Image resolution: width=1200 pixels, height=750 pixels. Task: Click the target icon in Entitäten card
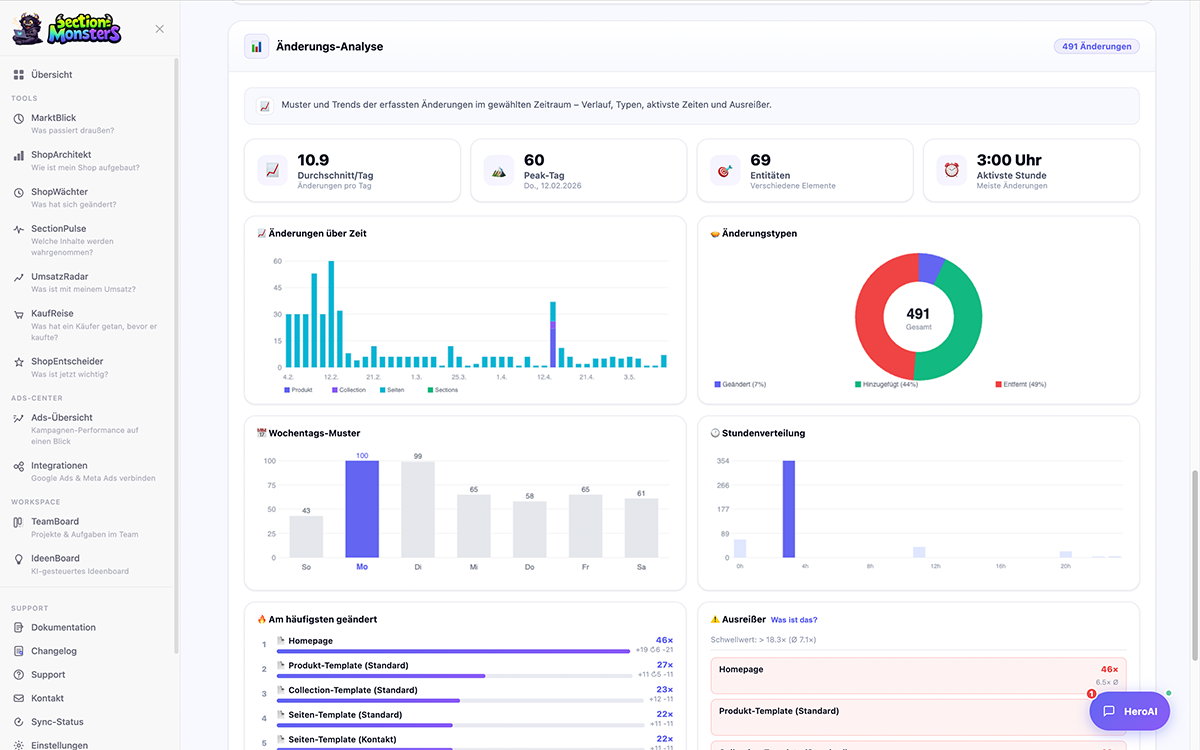(x=724, y=171)
